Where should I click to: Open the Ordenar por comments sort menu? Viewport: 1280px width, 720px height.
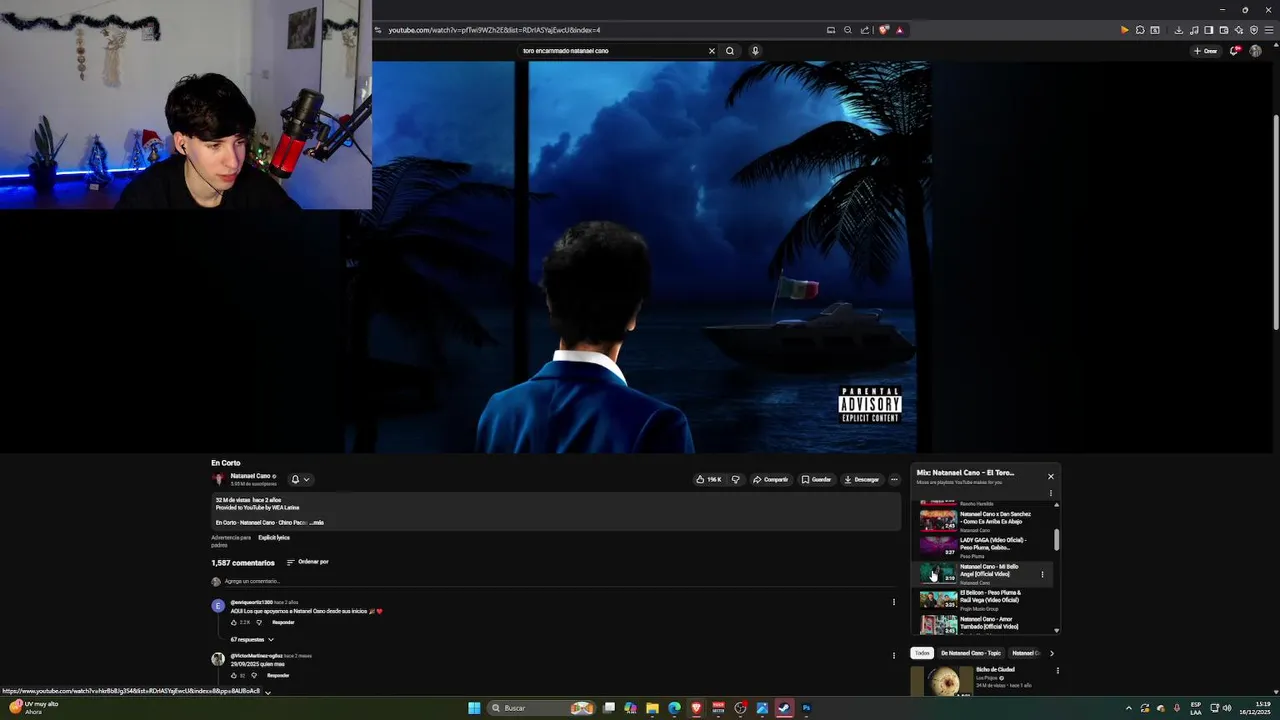[308, 562]
